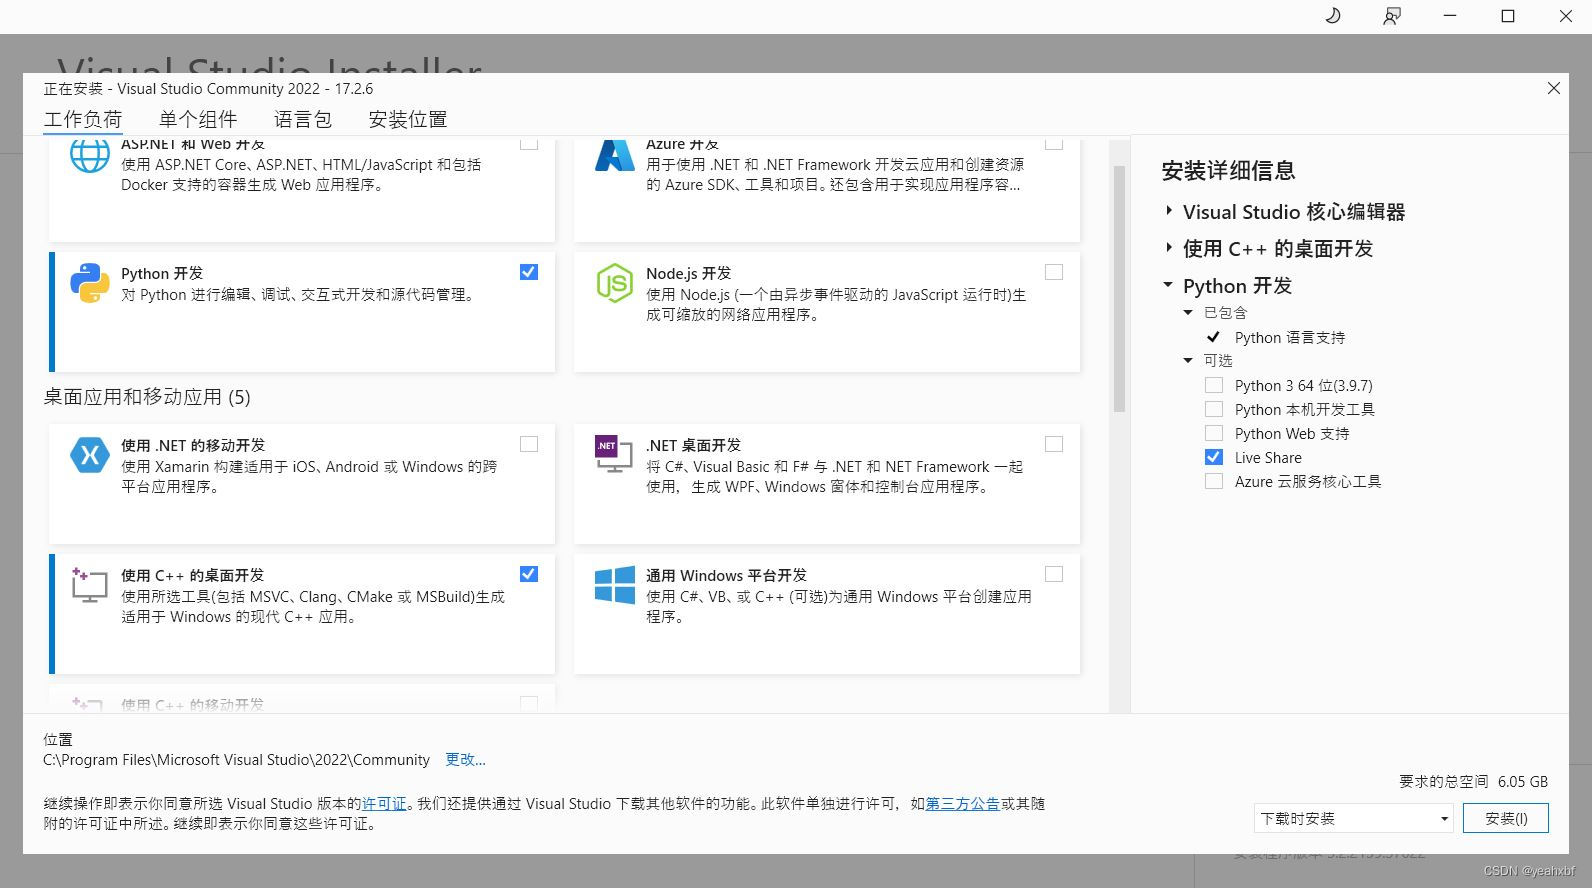This screenshot has height=888, width=1592.
Task: Collapse the 已包含 group
Action: pyautogui.click(x=1188, y=313)
